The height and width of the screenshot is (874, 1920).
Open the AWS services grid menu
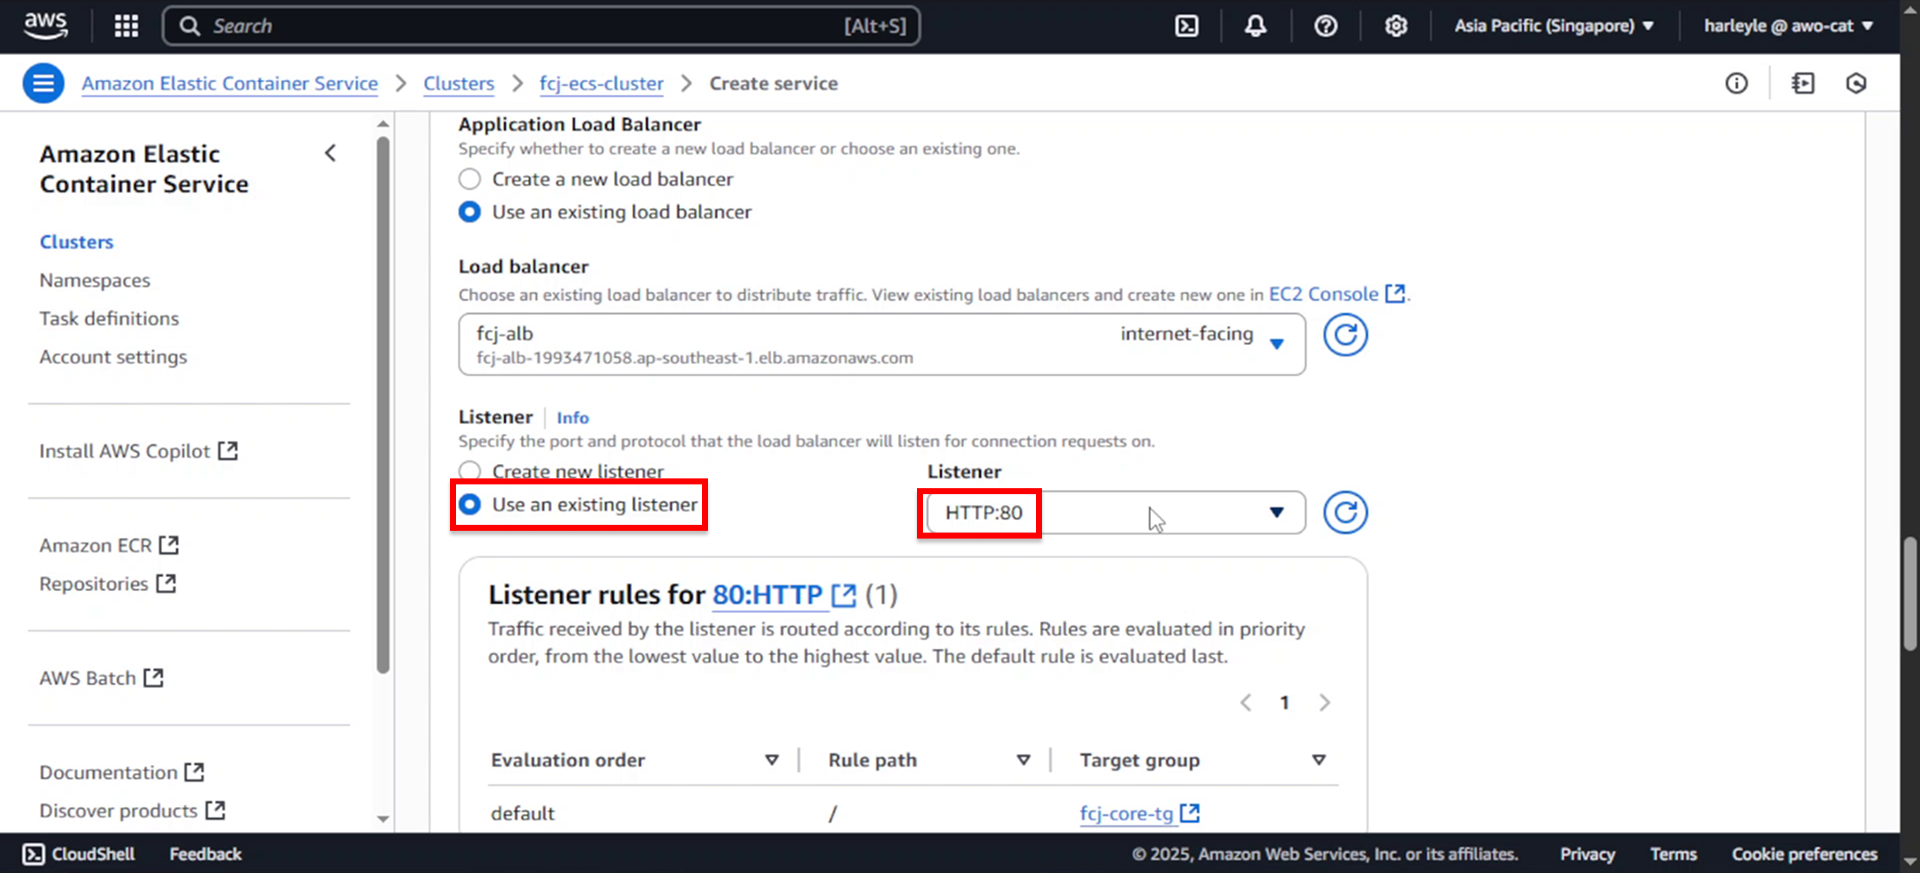click(x=126, y=26)
